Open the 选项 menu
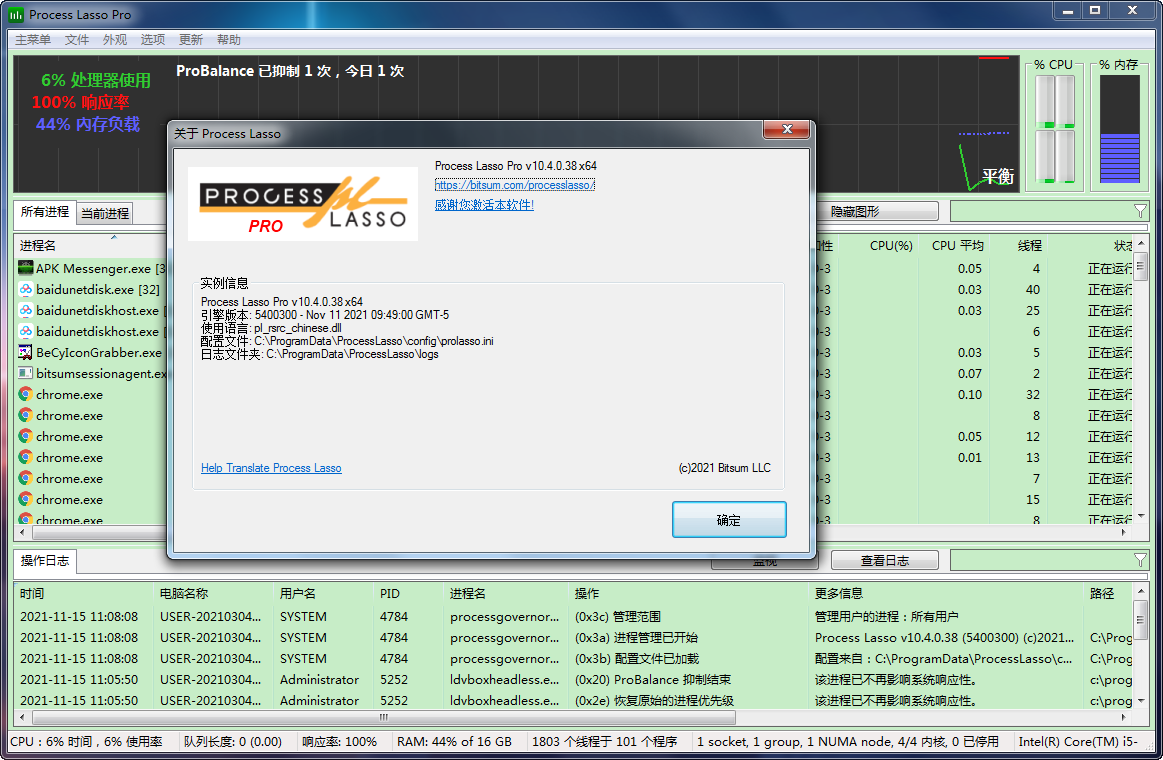The image size is (1163, 760). (x=153, y=39)
